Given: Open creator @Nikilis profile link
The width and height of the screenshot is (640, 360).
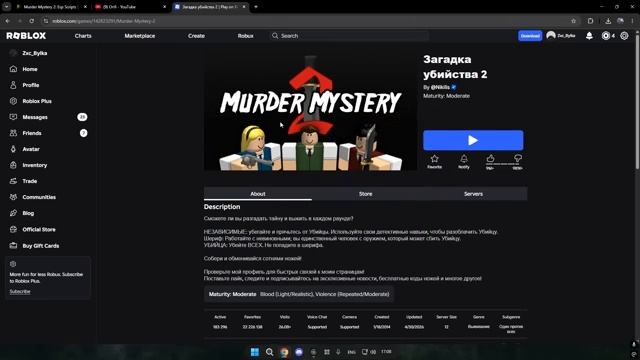Looking at the screenshot, I should coord(440,87).
